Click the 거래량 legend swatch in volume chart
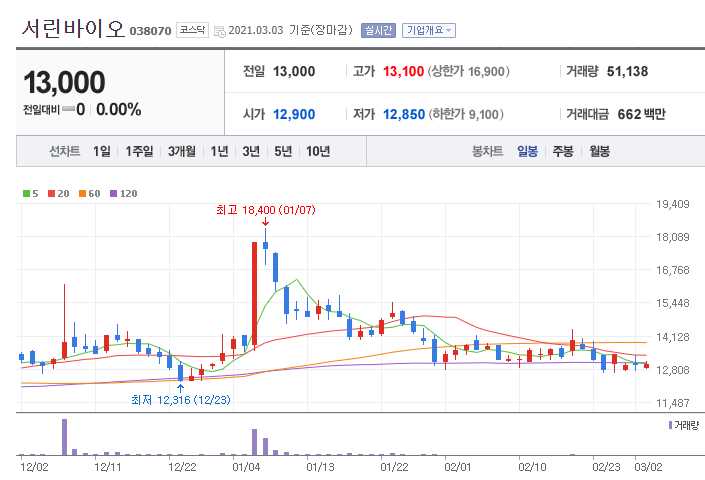The height and width of the screenshot is (480, 705). tap(670, 425)
